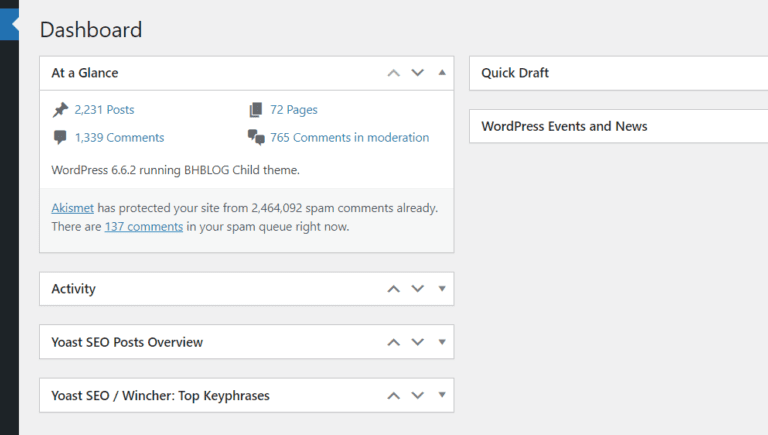Move Activity widget up
This screenshot has height=435, width=768.
pyautogui.click(x=394, y=289)
